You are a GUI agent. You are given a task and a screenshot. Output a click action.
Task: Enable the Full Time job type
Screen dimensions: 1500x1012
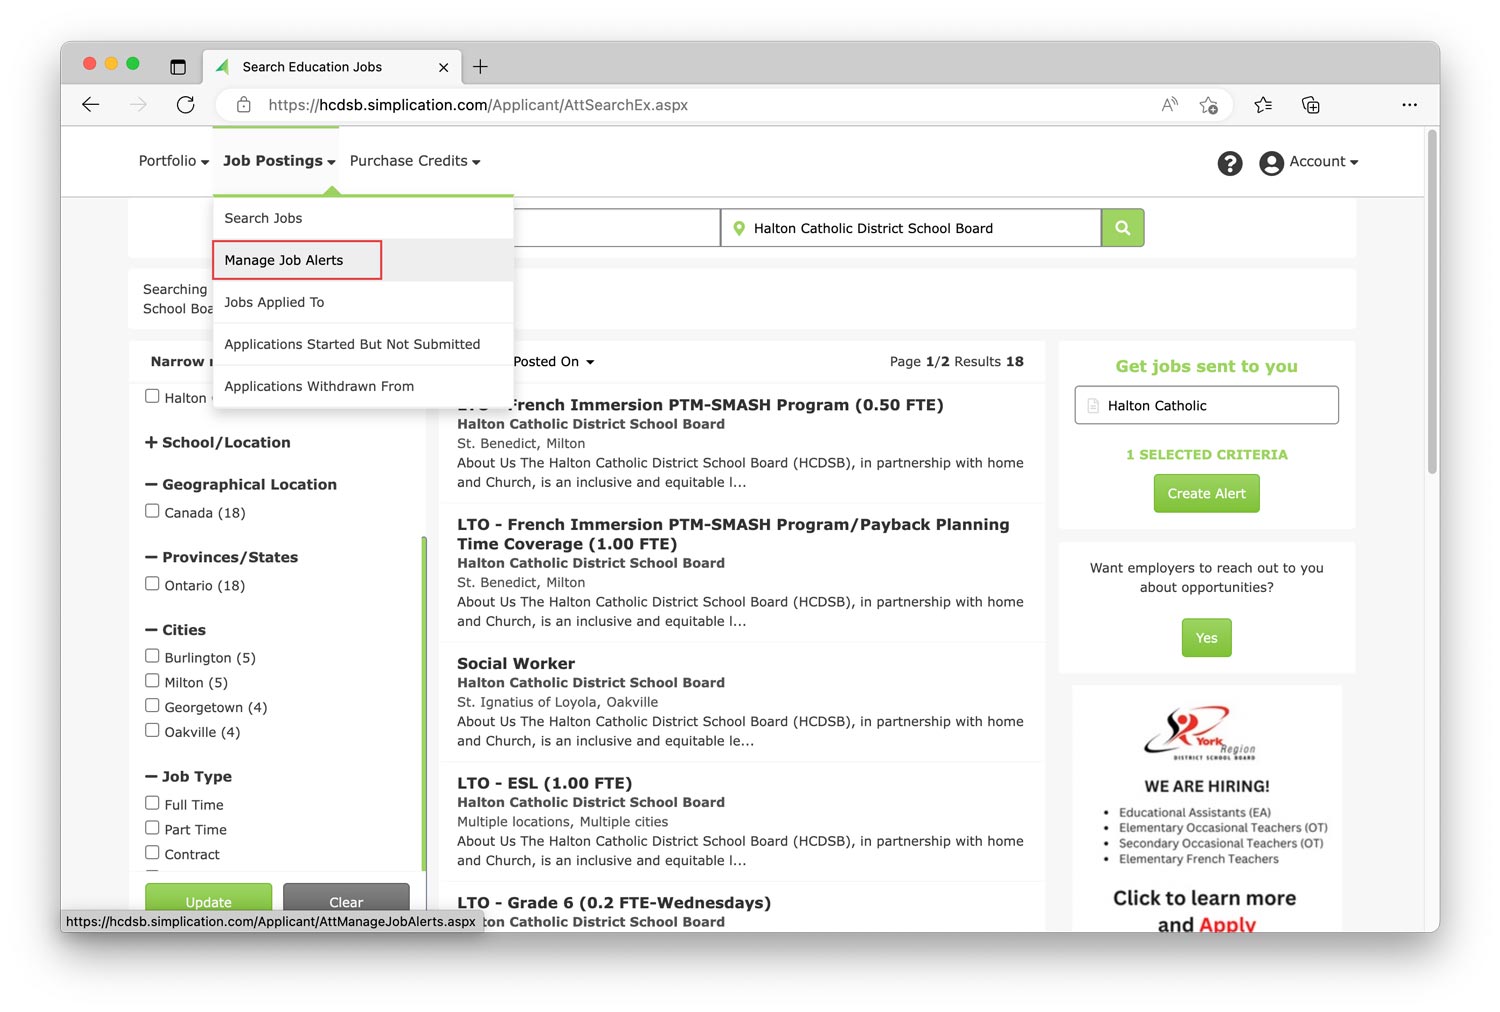click(152, 803)
